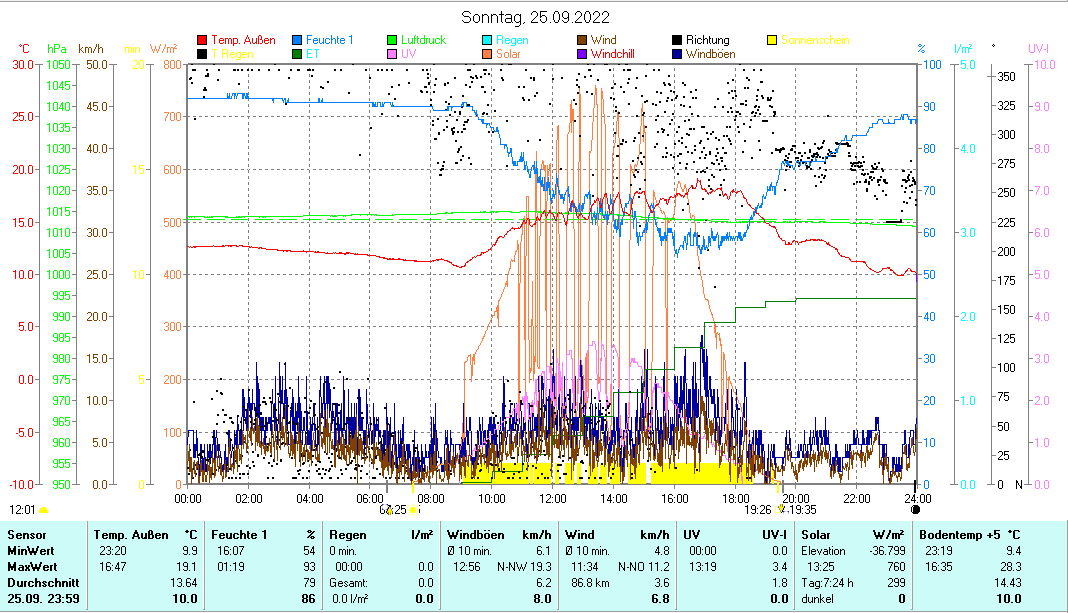Click the chart title Sonntag, 25.09.2022
1068x613 pixels.
(535, 17)
